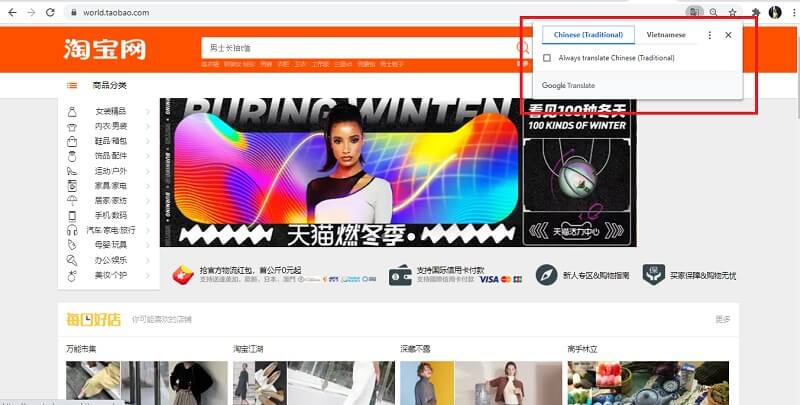Click the dress icon for 女装精品

click(72, 112)
